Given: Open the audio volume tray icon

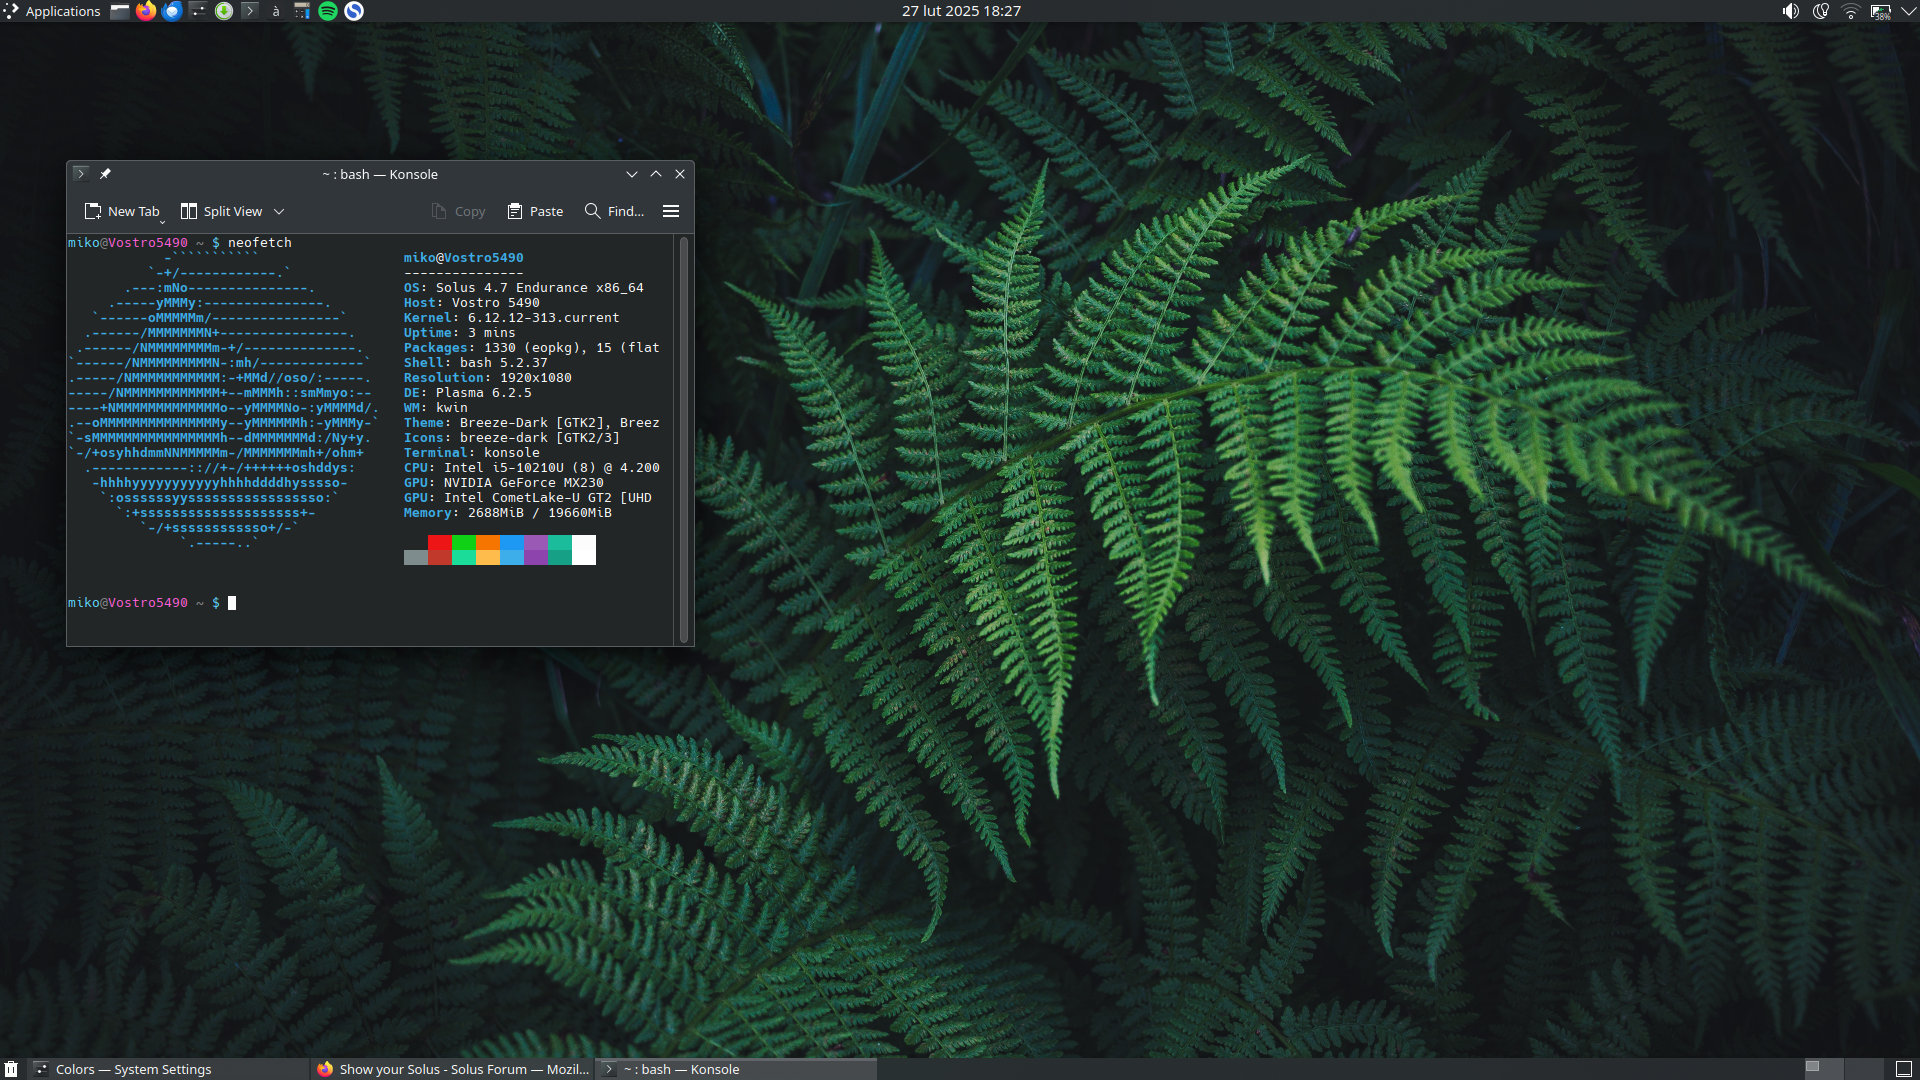Looking at the screenshot, I should coord(1790,11).
